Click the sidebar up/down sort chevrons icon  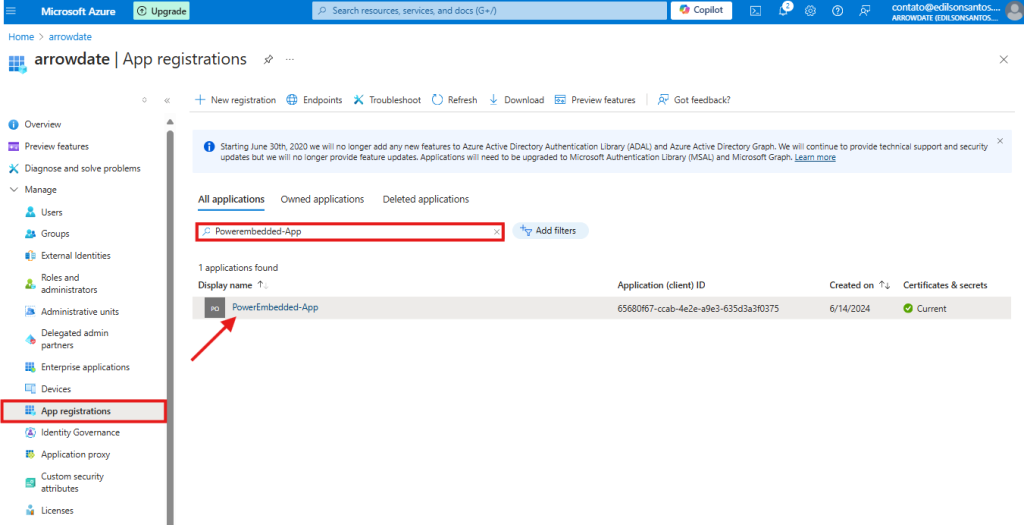click(x=144, y=100)
